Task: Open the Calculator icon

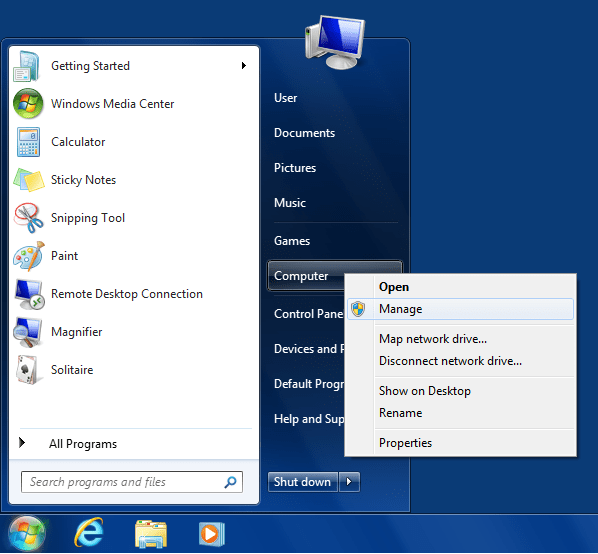Action: [28, 142]
